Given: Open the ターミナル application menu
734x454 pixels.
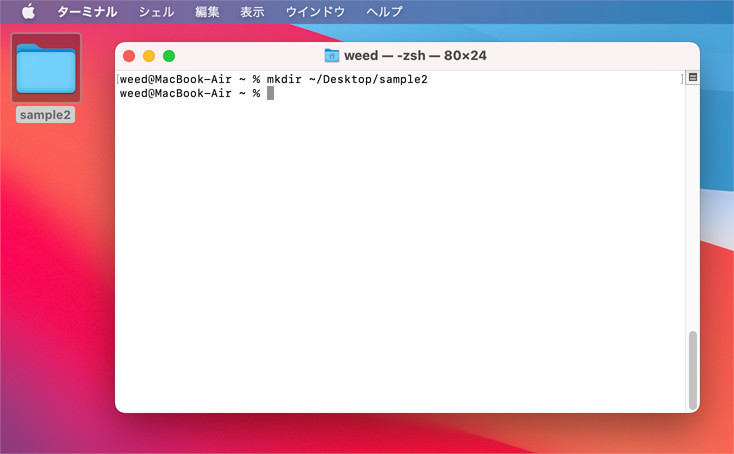Looking at the screenshot, I should click(x=87, y=12).
